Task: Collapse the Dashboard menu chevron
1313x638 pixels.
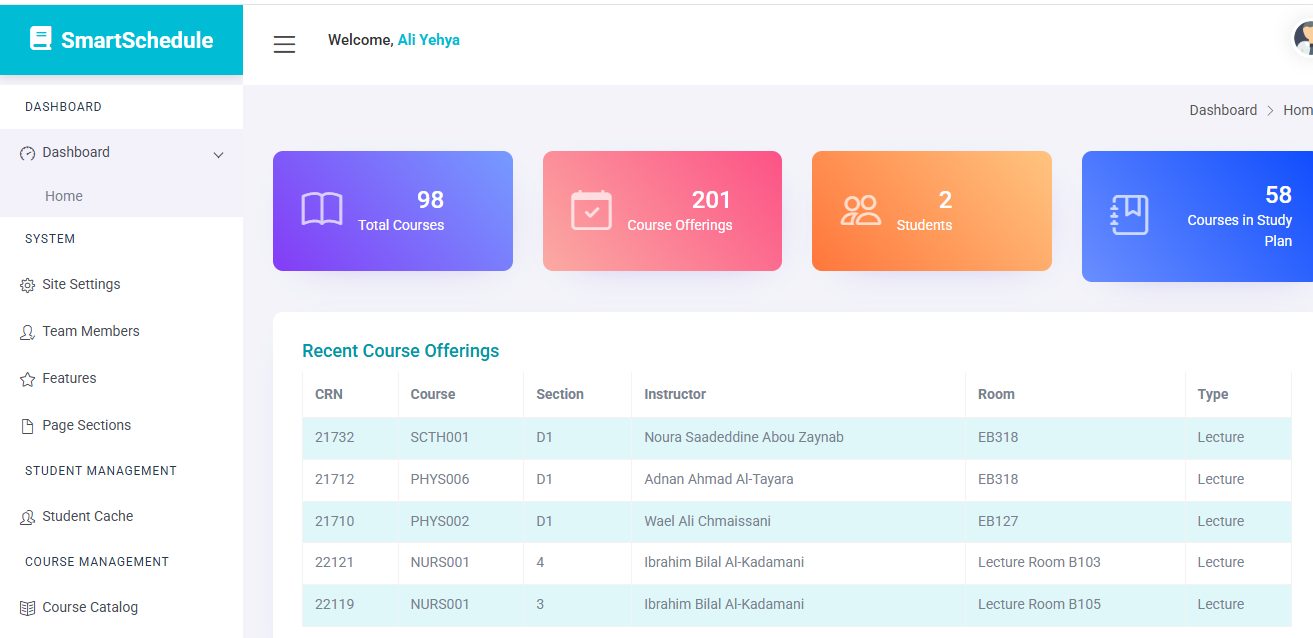Action: click(218, 155)
